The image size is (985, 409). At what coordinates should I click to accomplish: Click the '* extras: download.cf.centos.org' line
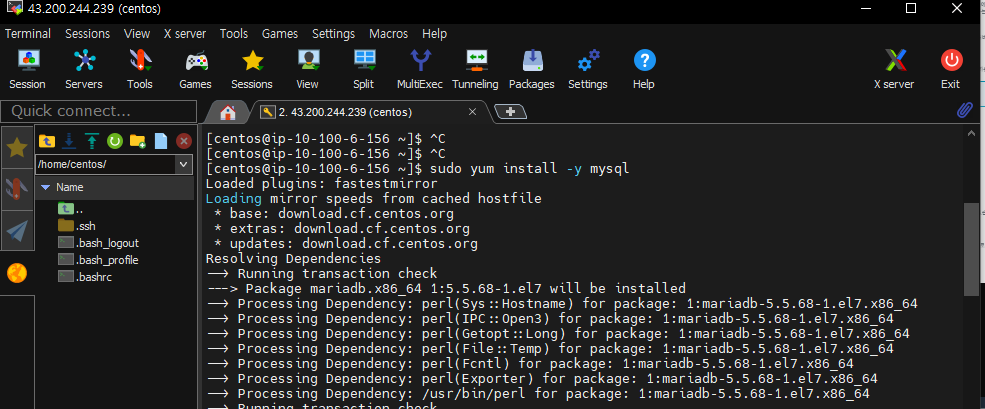click(342, 229)
